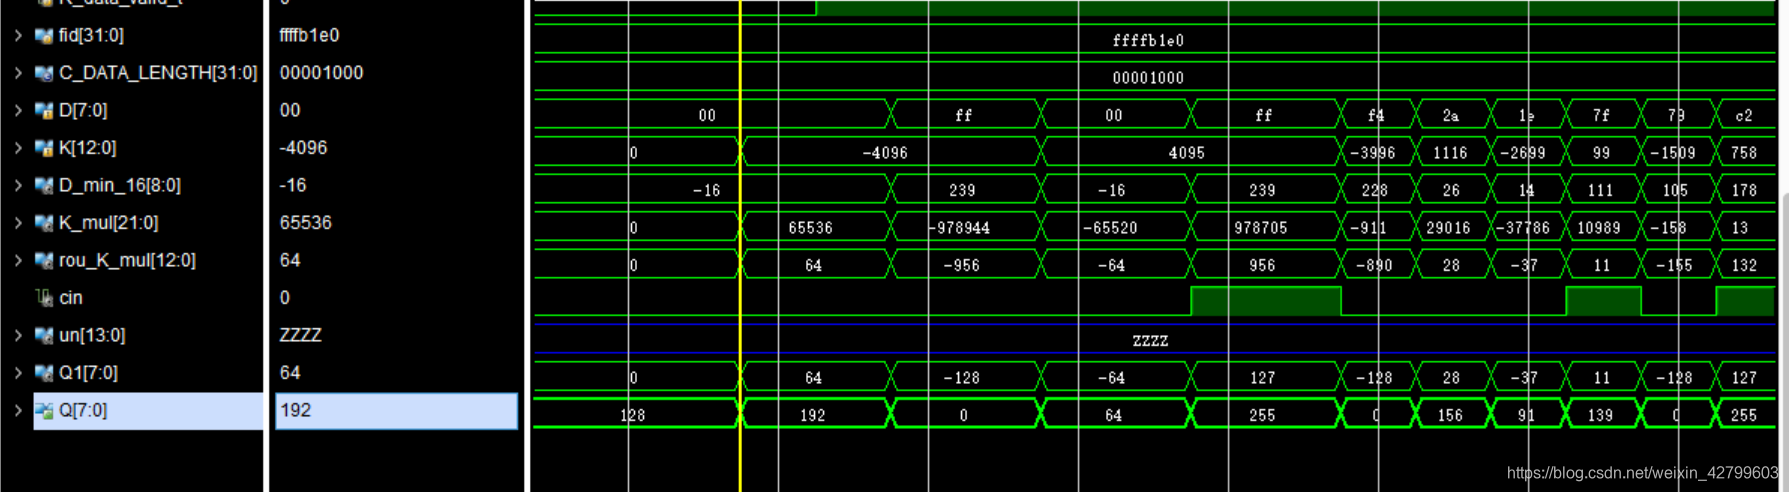Expand the Q[7:0] signal bus
This screenshot has height=492, width=1789.
click(x=18, y=410)
